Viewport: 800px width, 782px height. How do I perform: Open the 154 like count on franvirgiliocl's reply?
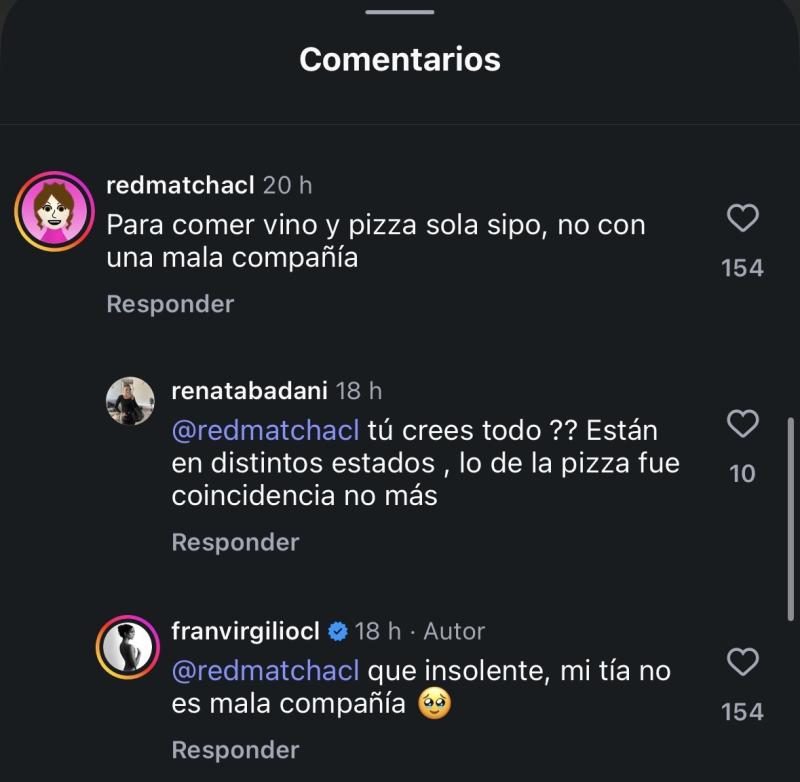pos(742,712)
